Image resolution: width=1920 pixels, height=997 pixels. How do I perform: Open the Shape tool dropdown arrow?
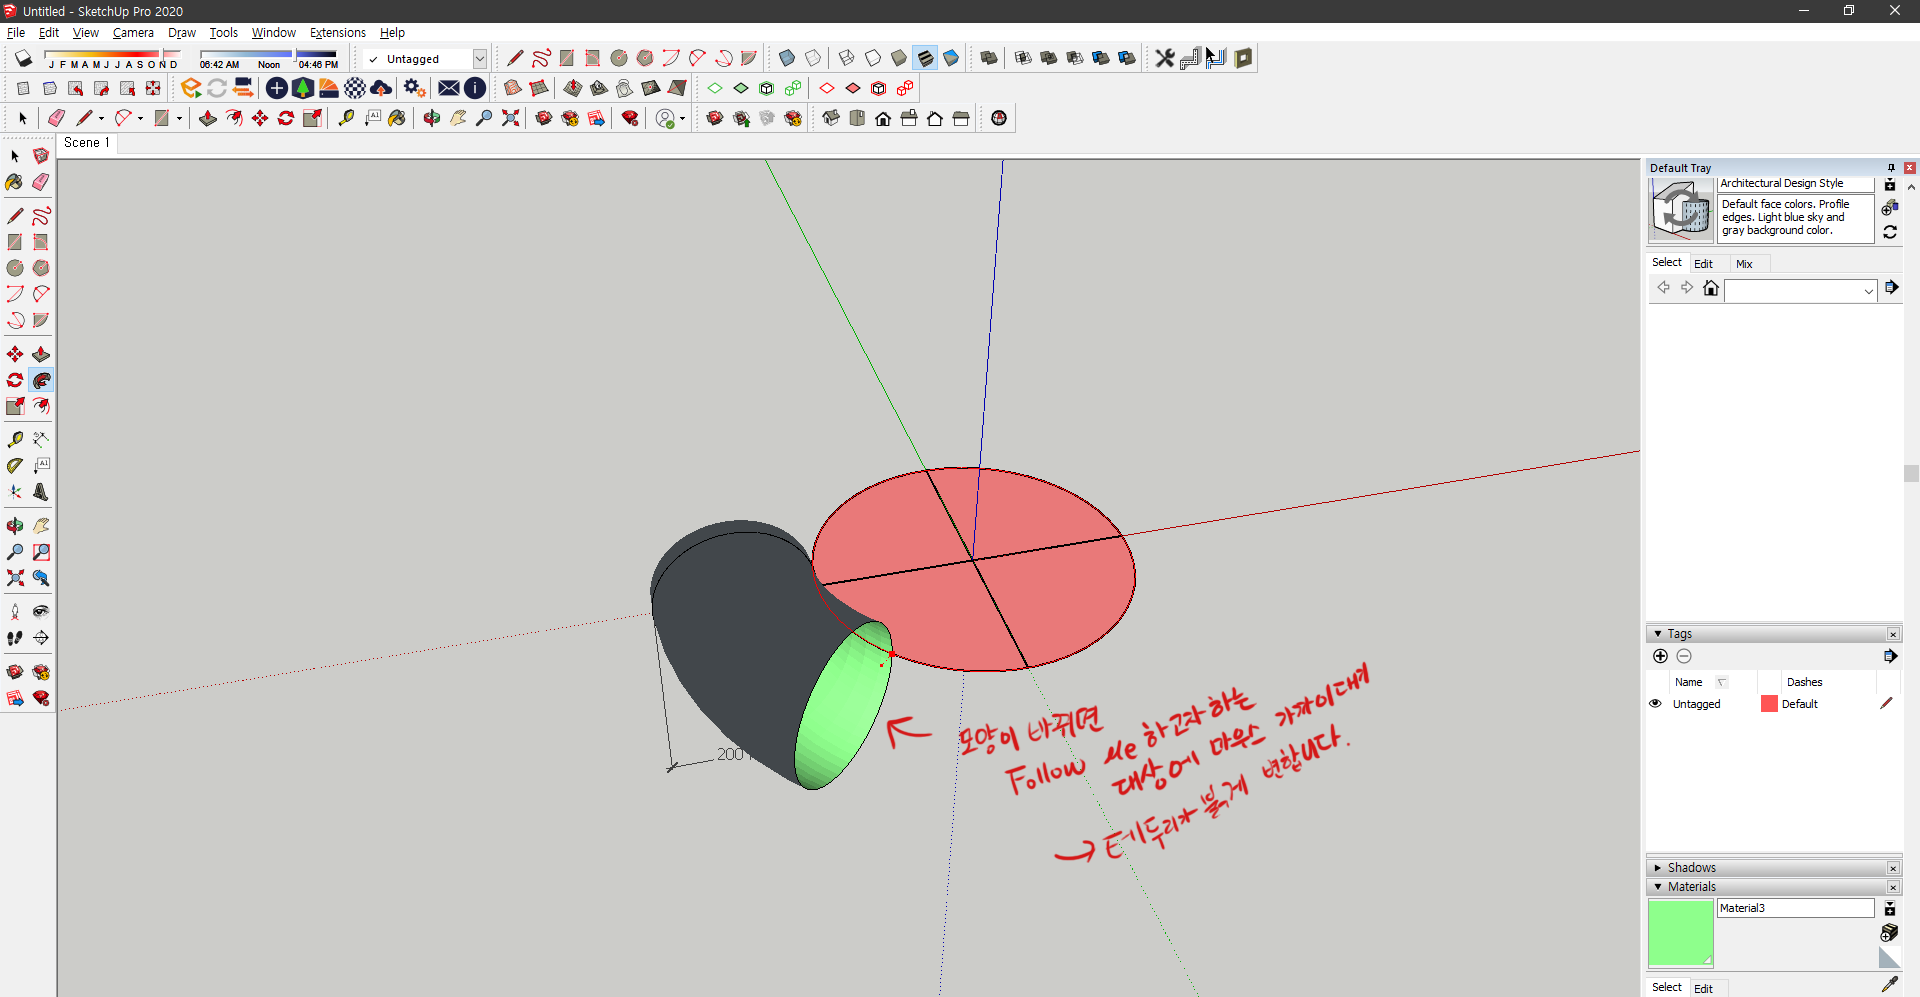click(179, 118)
